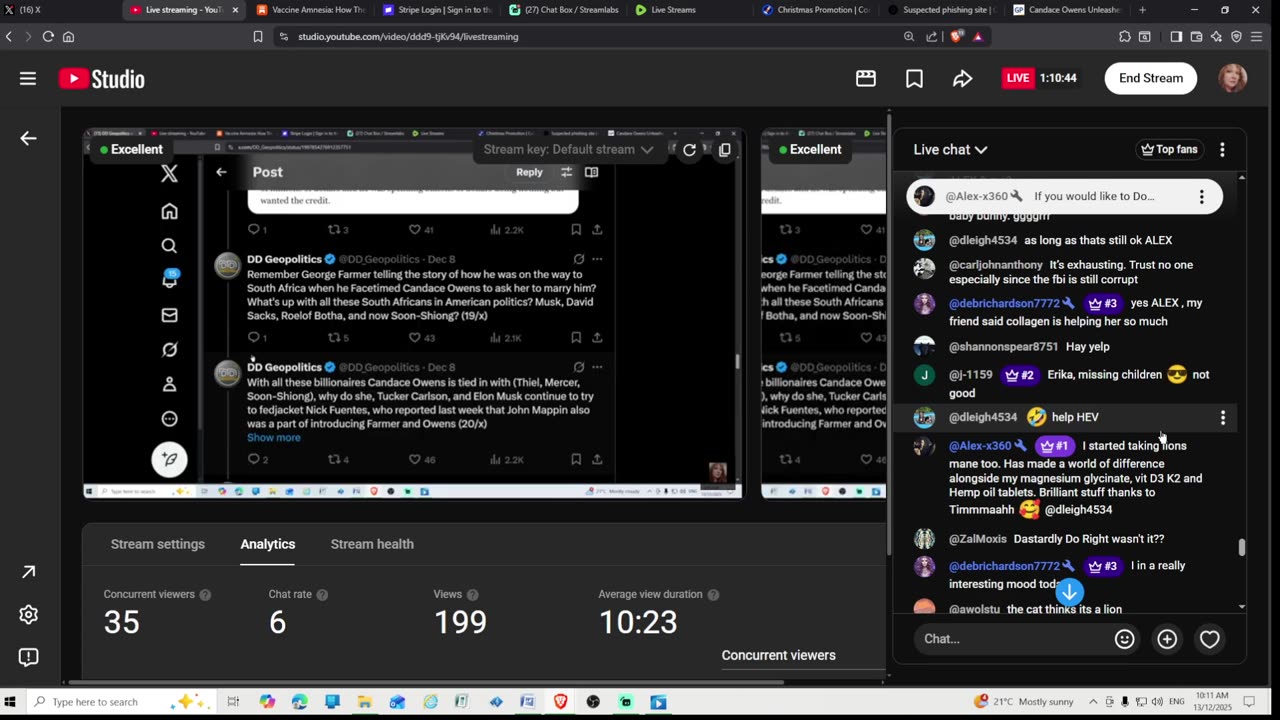This screenshot has height=720, width=1280.
Task: Click the bookmark icon in Studio header
Action: point(914,78)
